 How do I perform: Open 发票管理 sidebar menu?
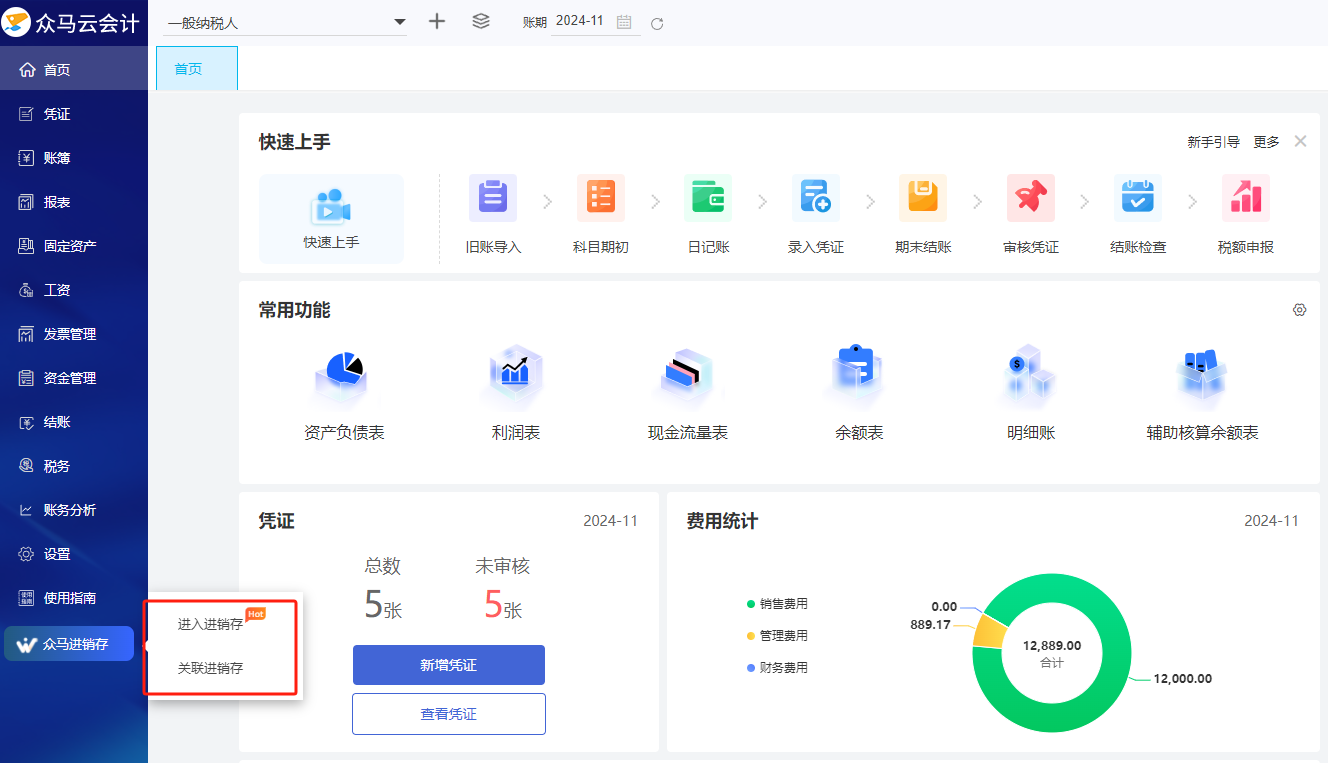(74, 334)
